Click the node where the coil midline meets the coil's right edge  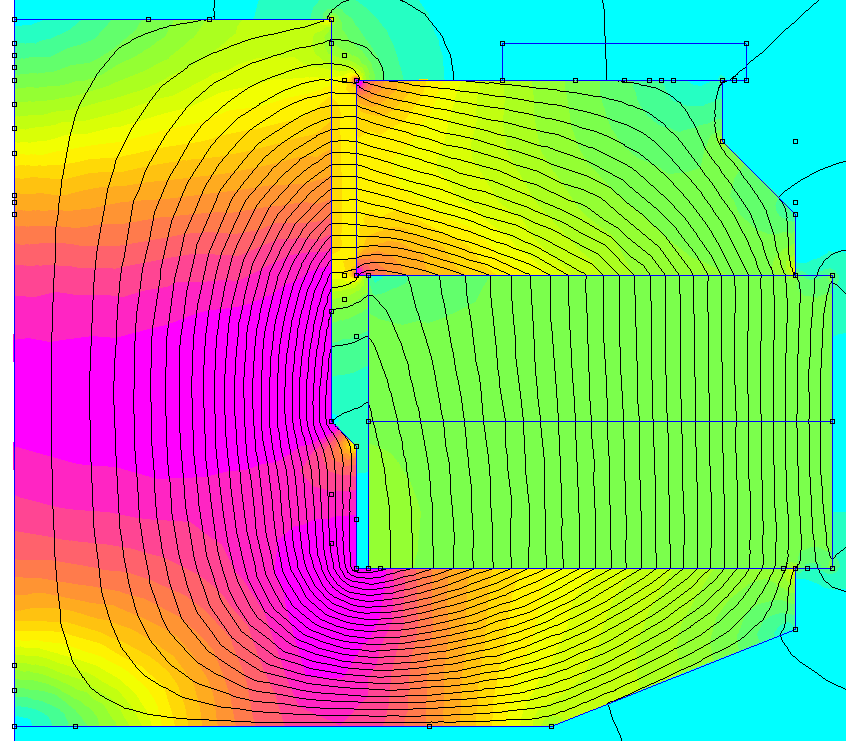point(832,422)
